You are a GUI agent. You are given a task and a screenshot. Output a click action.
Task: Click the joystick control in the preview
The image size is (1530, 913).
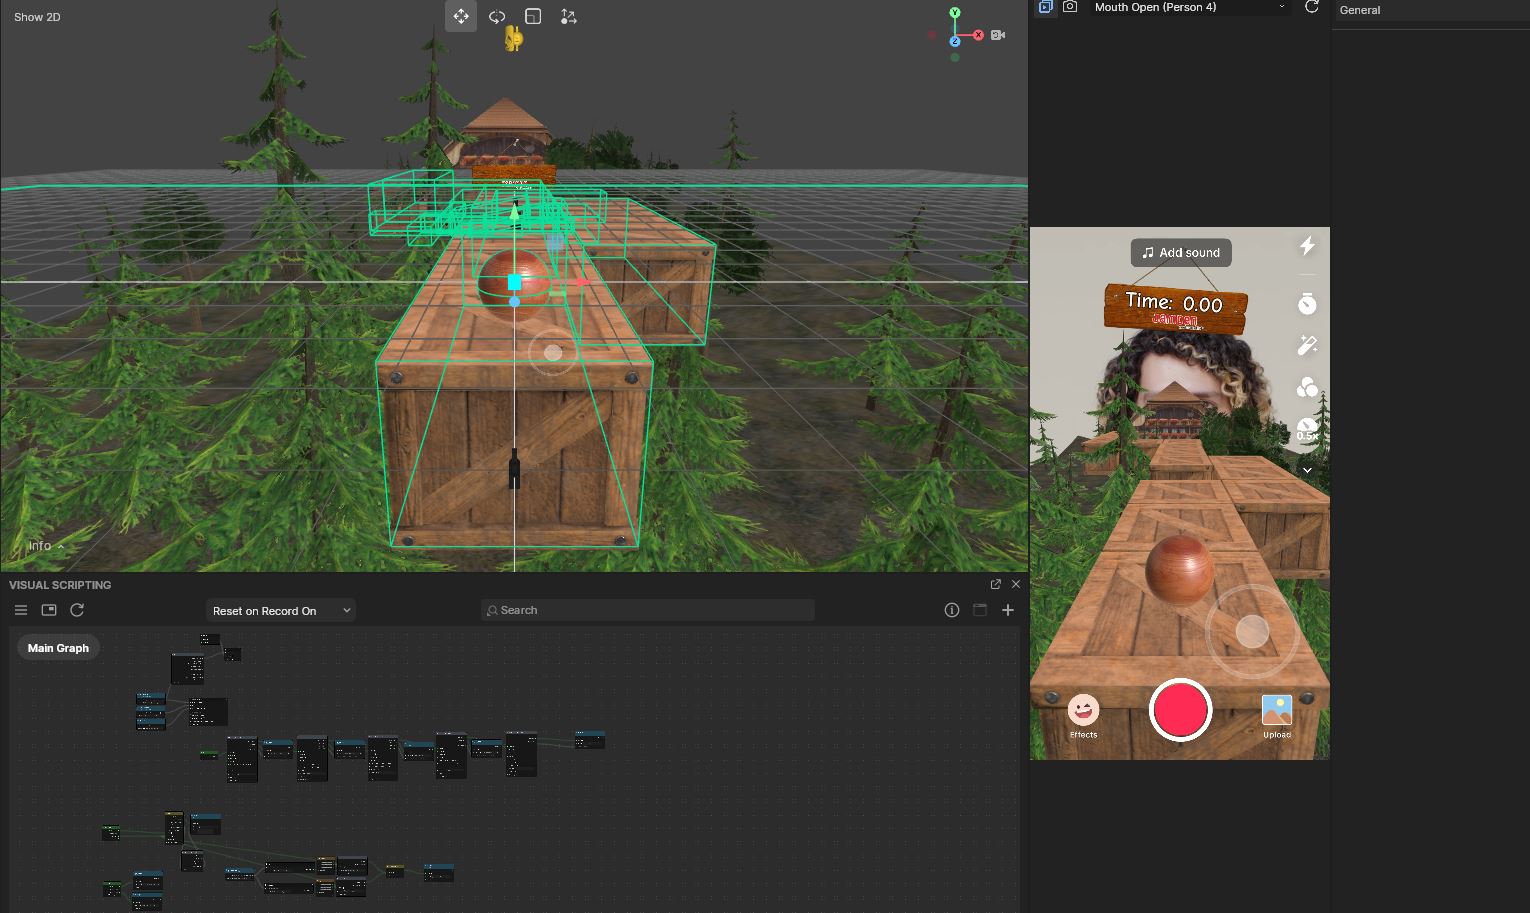pos(1252,631)
